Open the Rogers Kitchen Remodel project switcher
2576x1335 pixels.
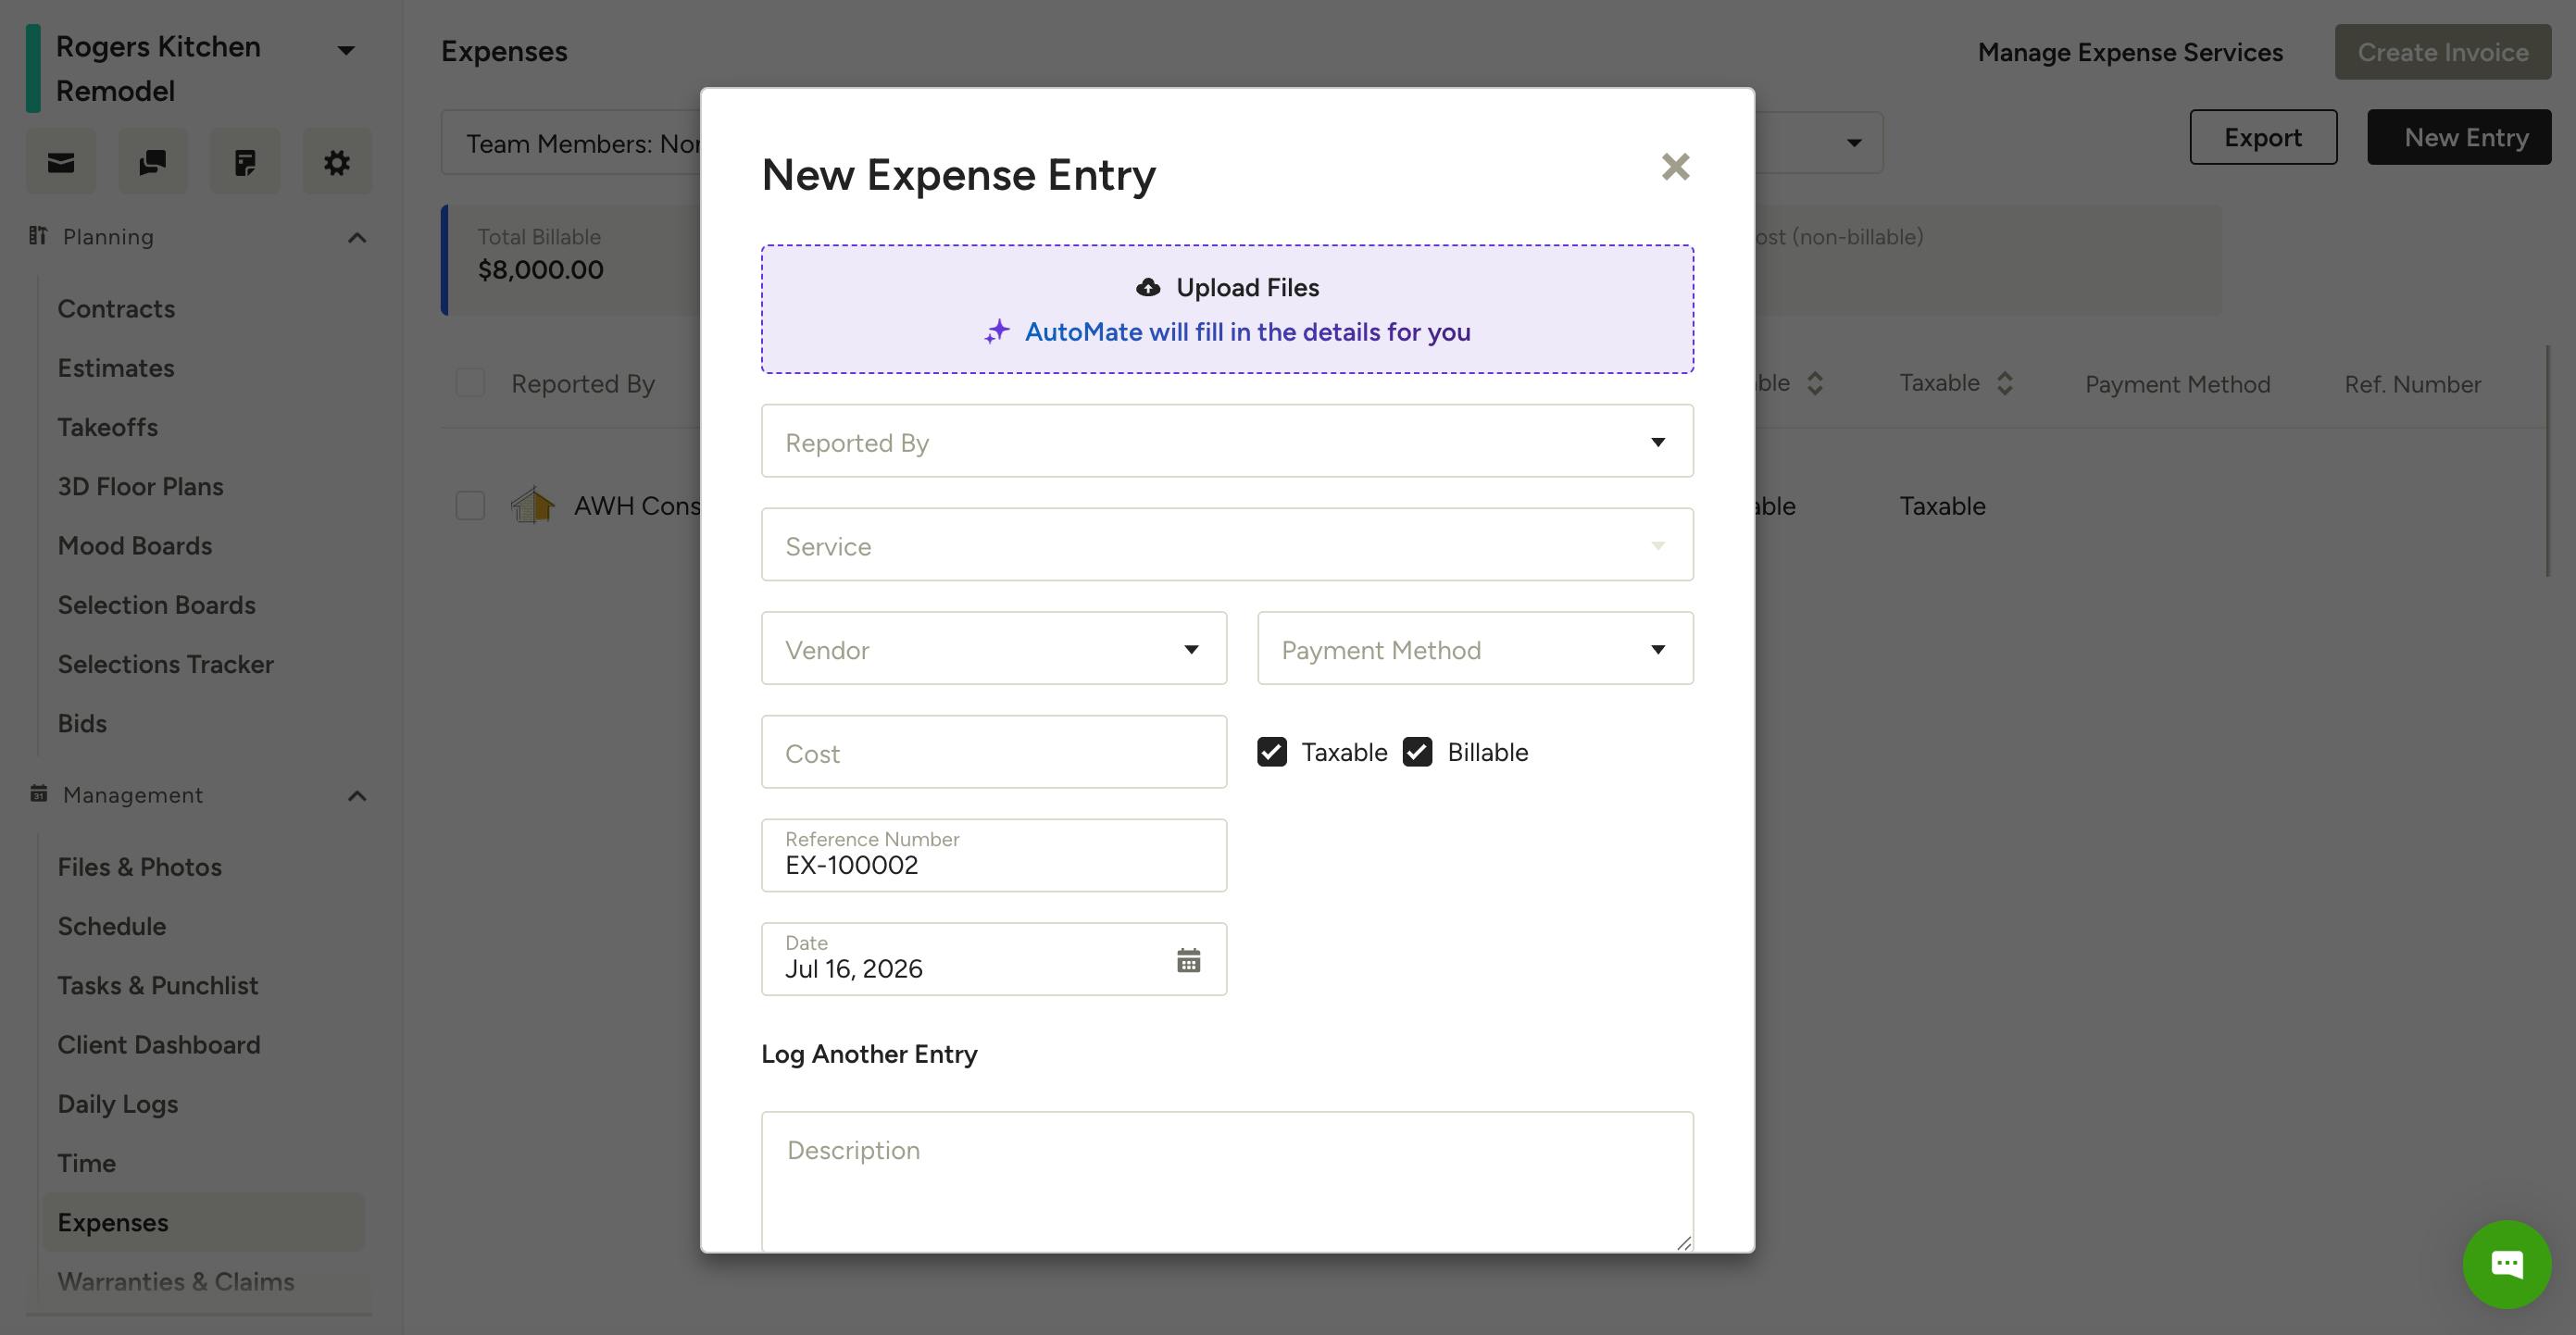click(347, 50)
